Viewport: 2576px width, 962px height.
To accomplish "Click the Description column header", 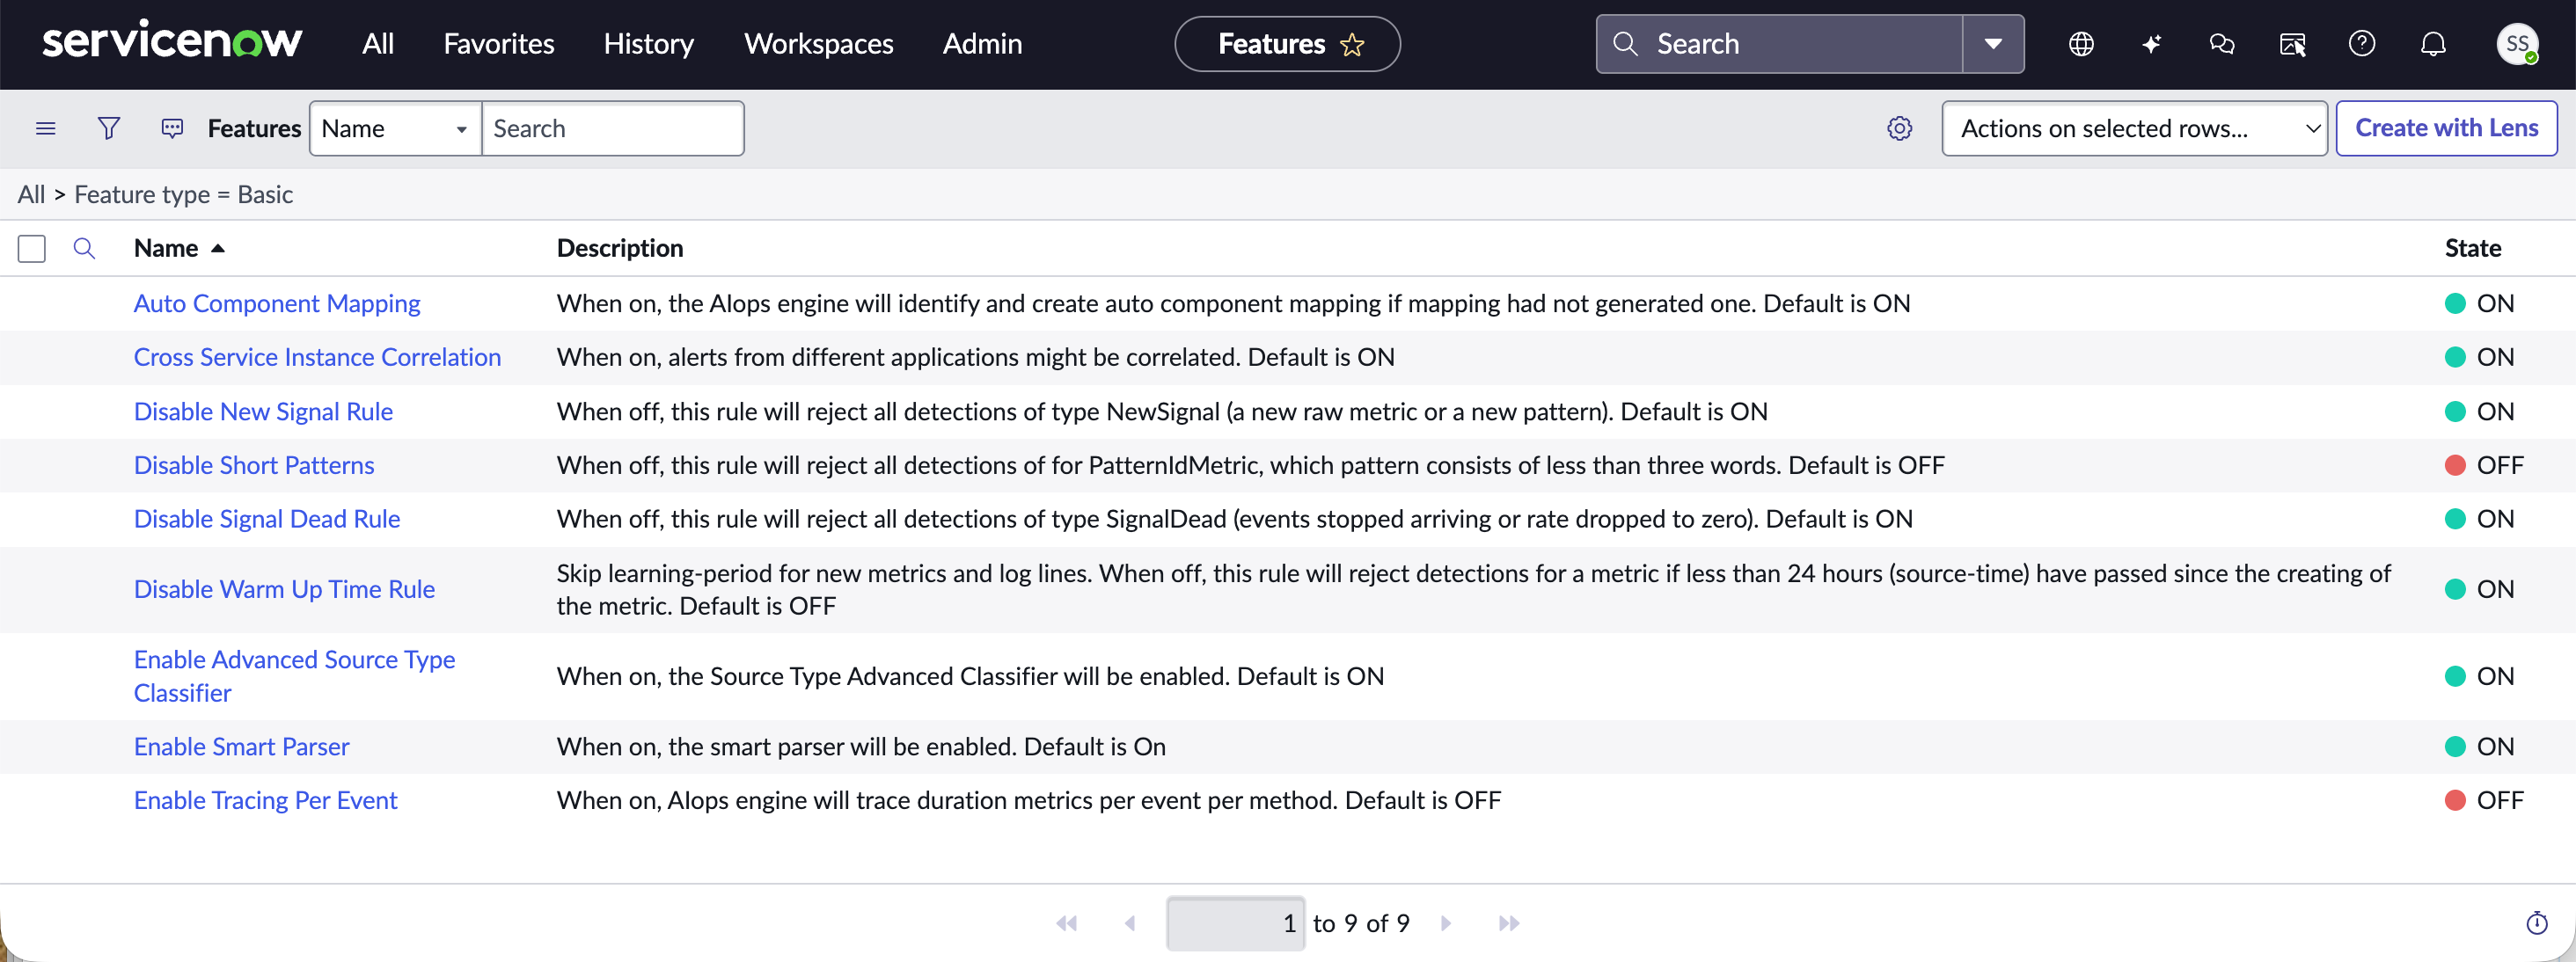I will (x=620, y=248).
